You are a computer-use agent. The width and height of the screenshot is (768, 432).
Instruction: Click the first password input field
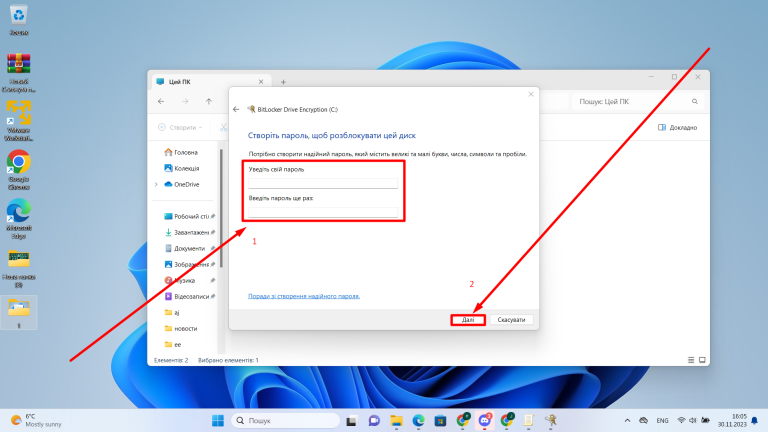pyautogui.click(x=323, y=183)
